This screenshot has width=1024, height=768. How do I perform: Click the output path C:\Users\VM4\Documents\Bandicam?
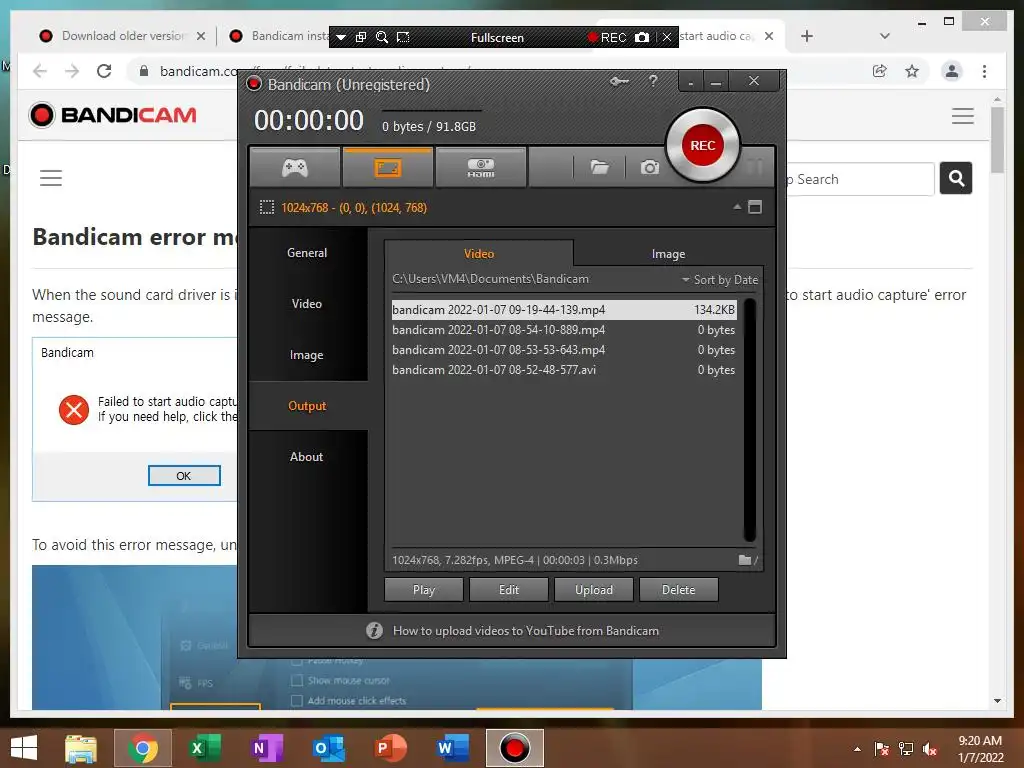[490, 279]
